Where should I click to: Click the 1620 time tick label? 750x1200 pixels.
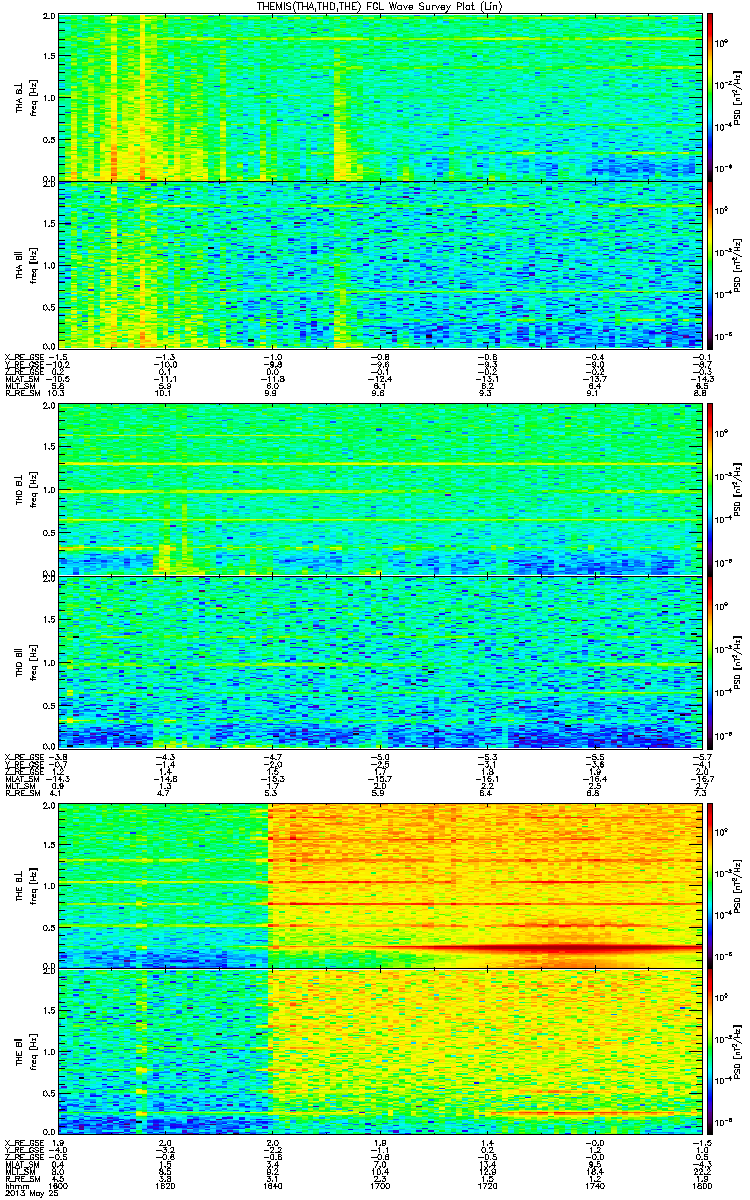[x=166, y=1186]
